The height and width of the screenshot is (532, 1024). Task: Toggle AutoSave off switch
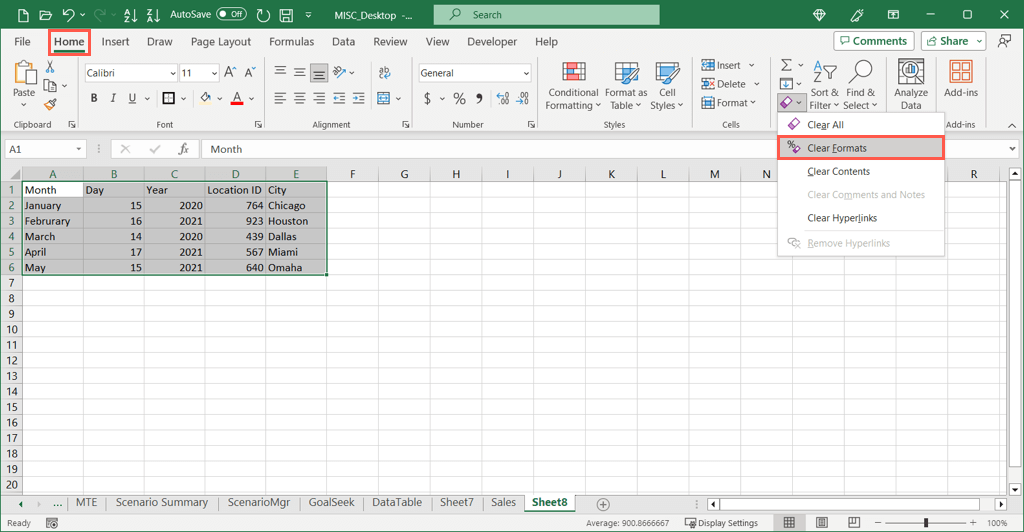point(231,14)
